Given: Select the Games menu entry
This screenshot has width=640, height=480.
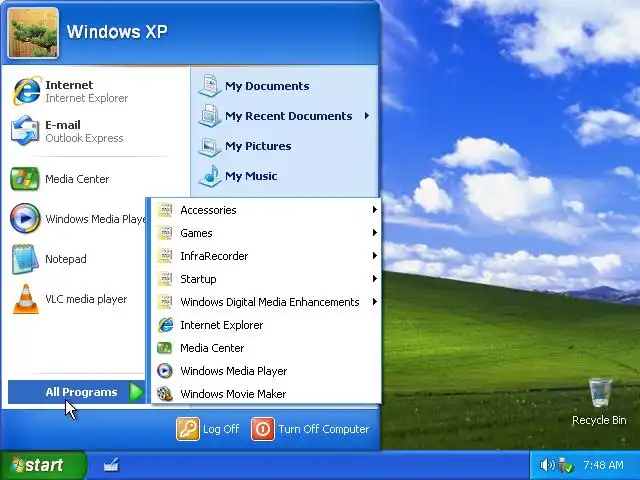Looking at the screenshot, I should point(266,233).
